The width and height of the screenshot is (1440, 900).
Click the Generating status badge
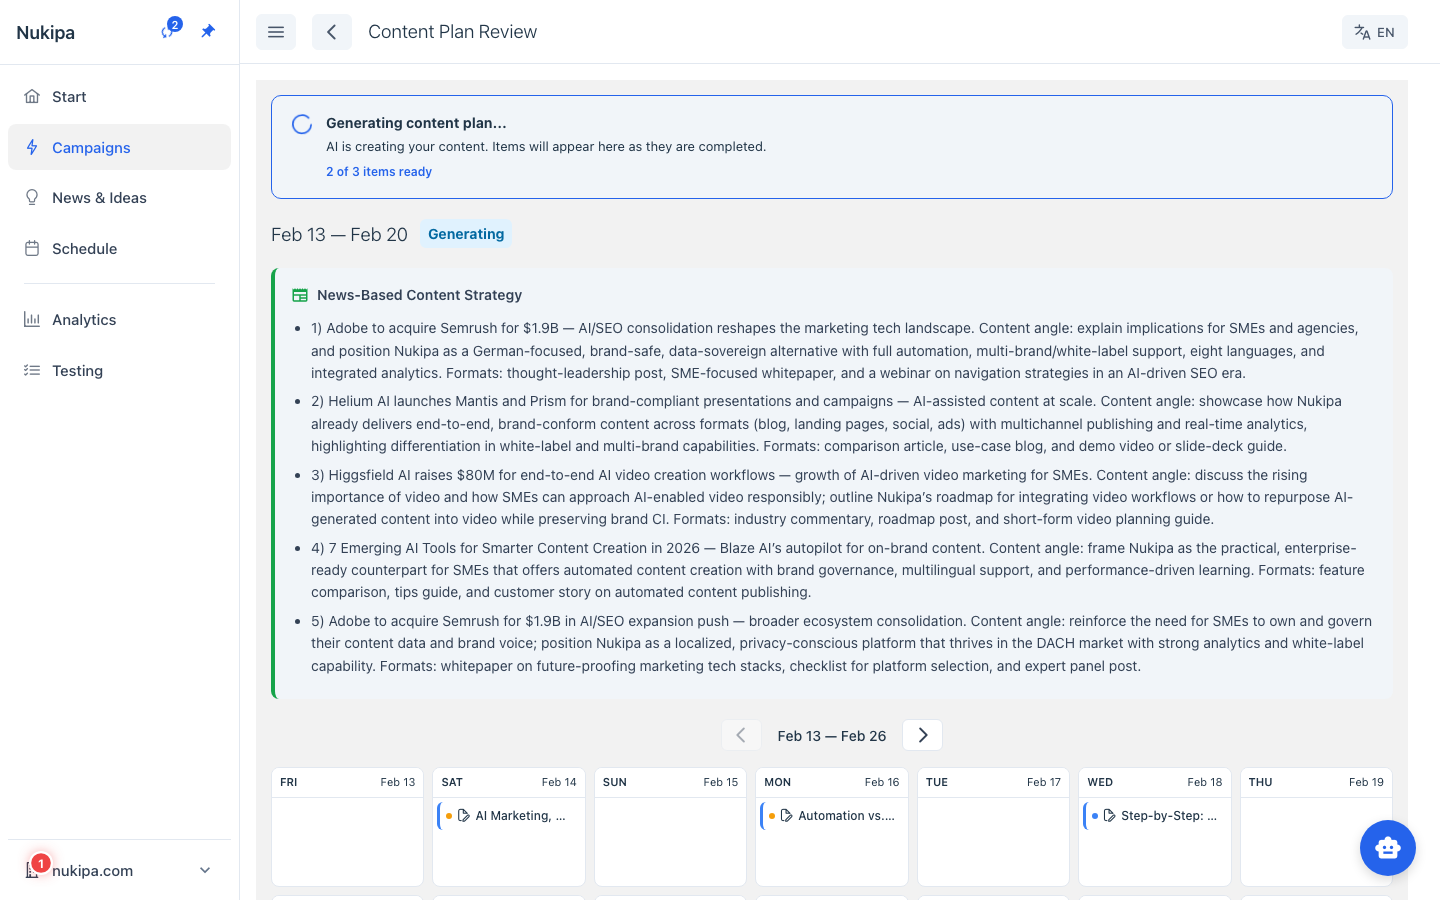pos(466,234)
